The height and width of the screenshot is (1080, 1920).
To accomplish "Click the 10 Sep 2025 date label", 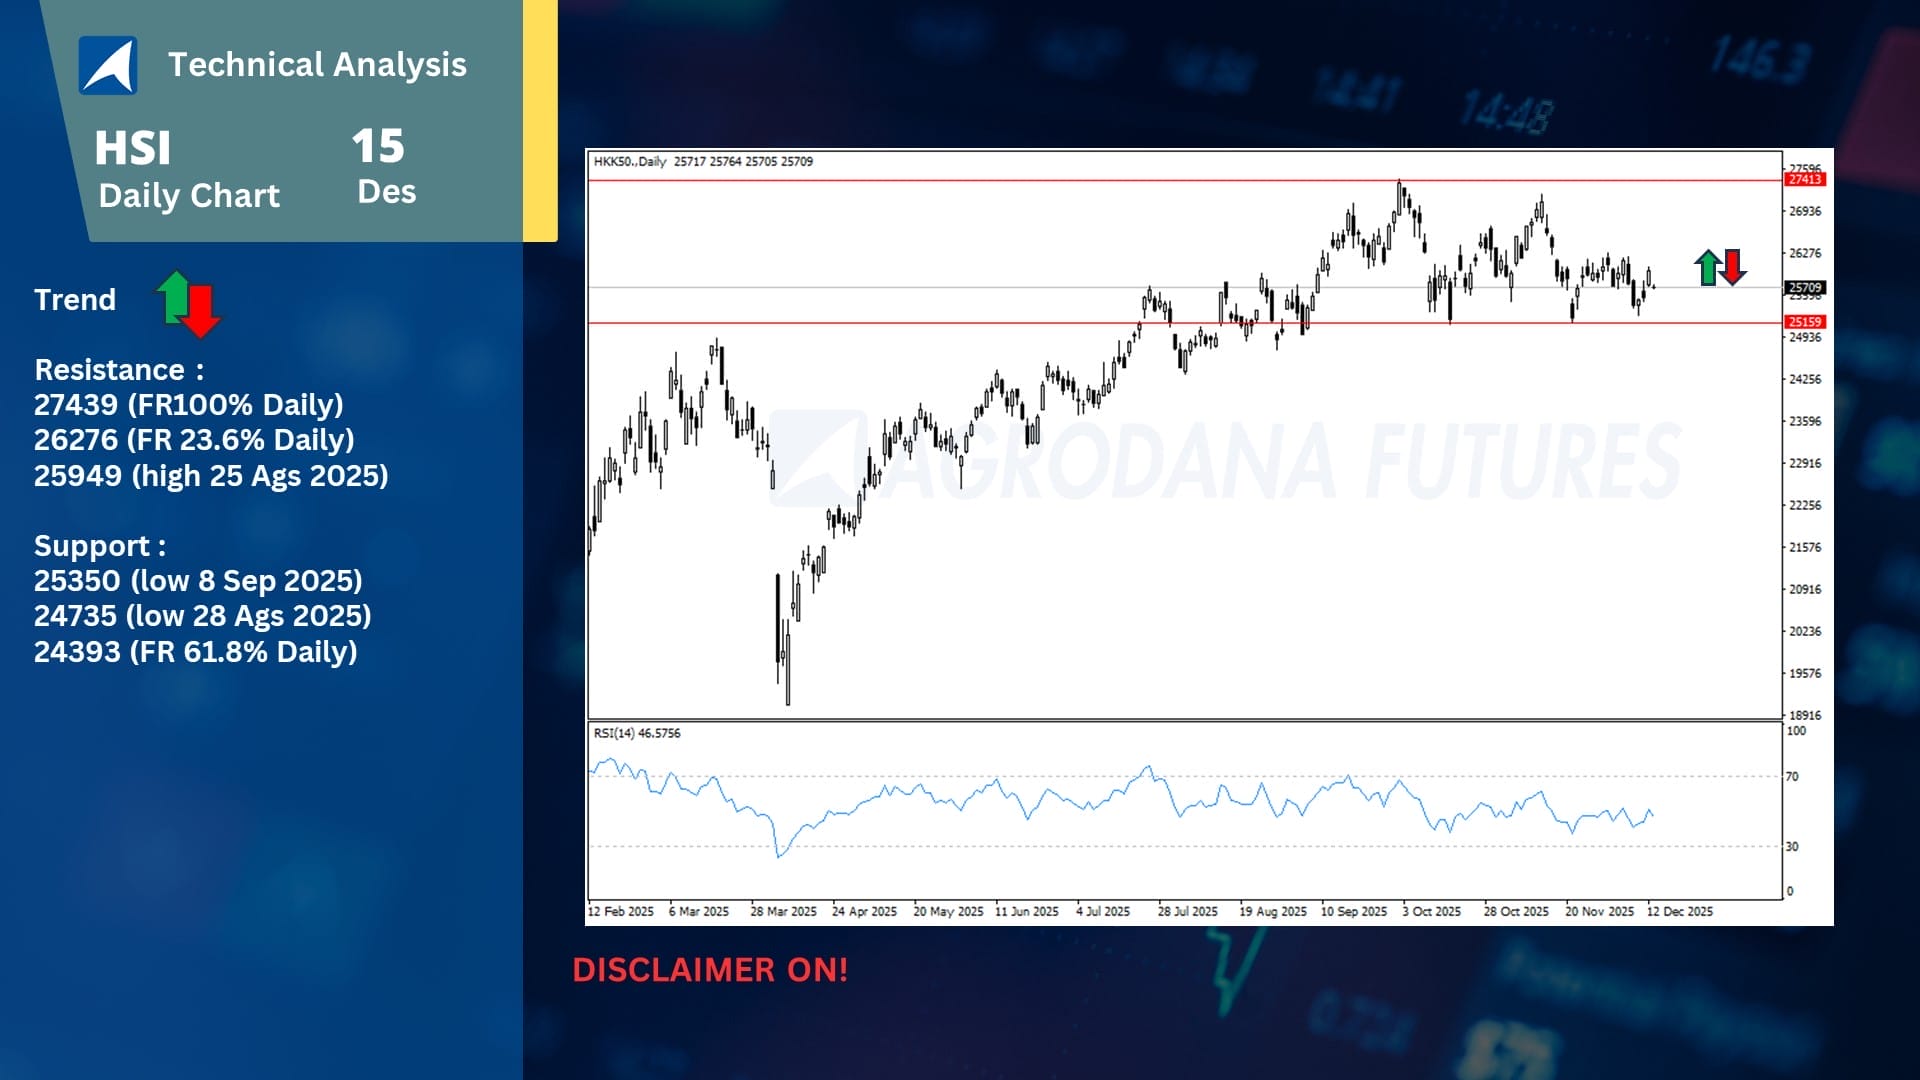I will 1354,911.
